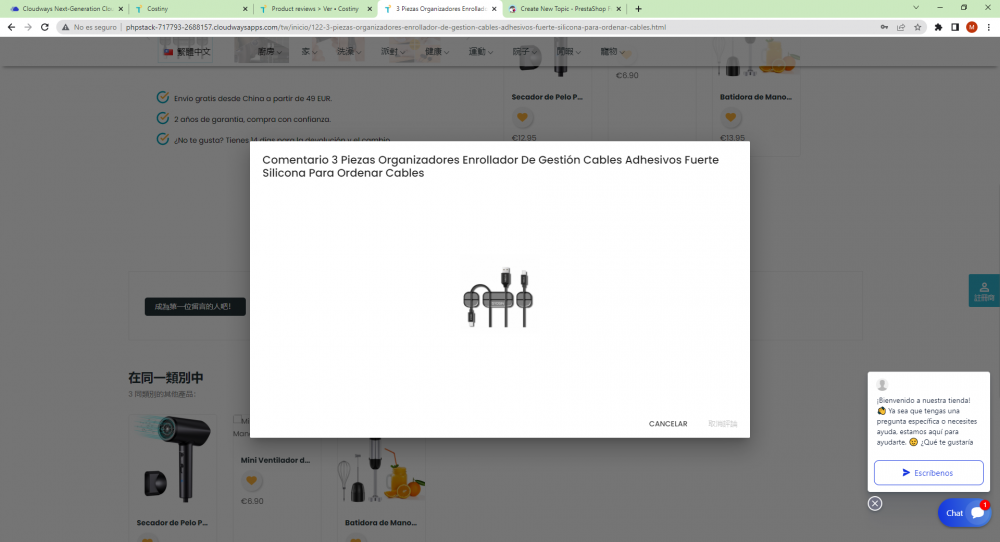Image resolution: width=1000 pixels, height=542 pixels.
Task: Click the 成為第一位留言的人吧 button
Action: pyautogui.click(x=195, y=307)
